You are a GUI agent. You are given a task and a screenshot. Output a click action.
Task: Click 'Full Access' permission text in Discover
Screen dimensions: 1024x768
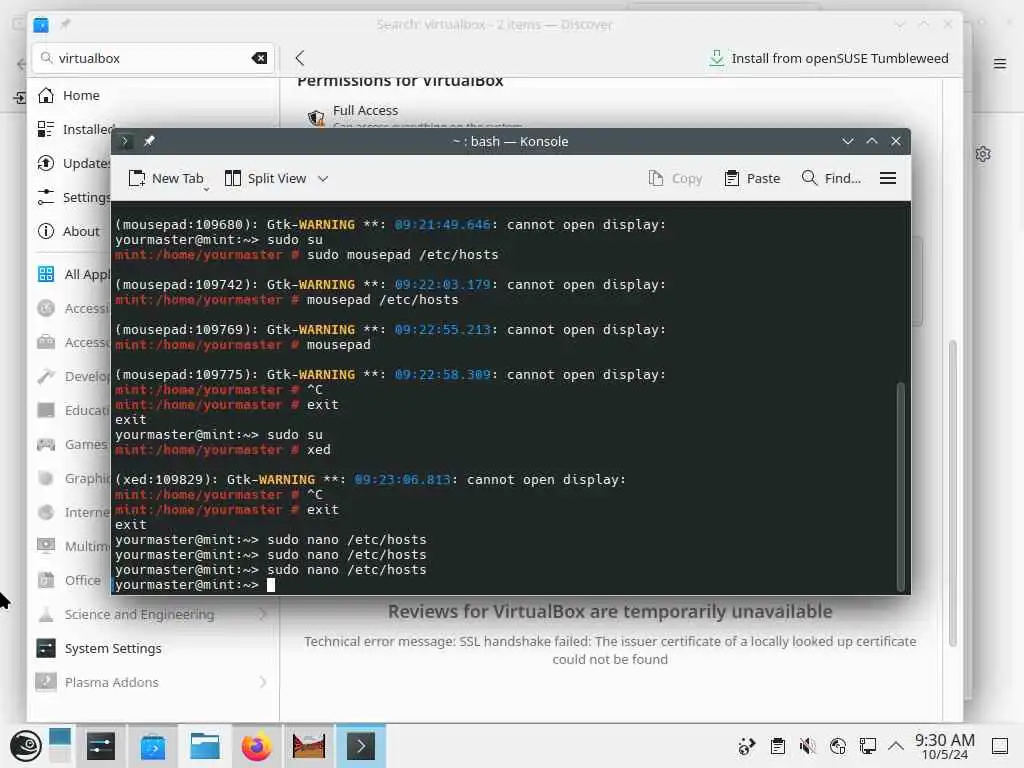365,110
